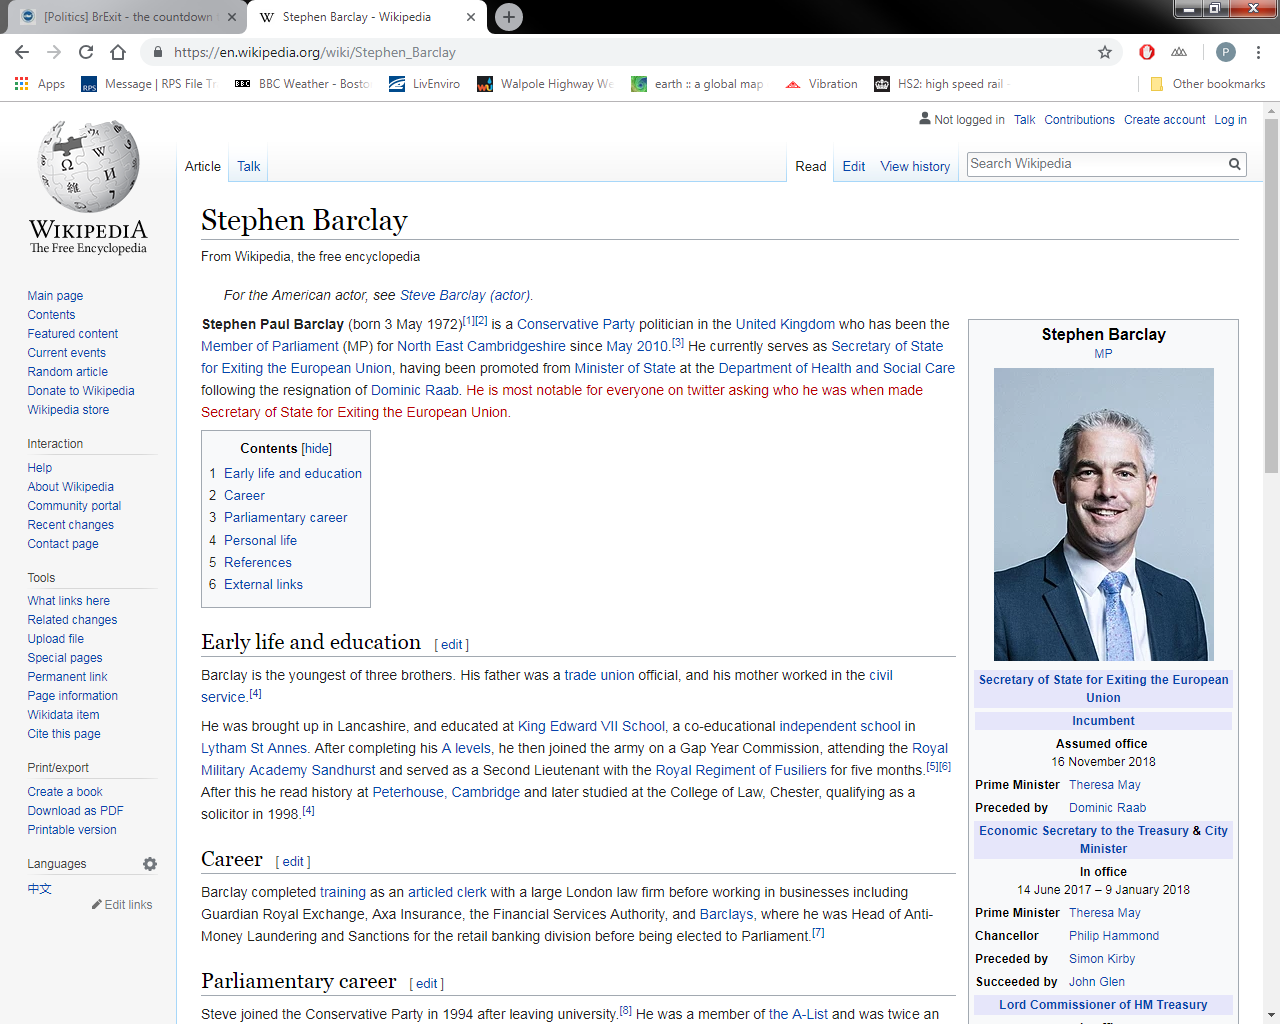Open the Printable version link
This screenshot has width=1280, height=1024.
pyautogui.click(x=72, y=830)
